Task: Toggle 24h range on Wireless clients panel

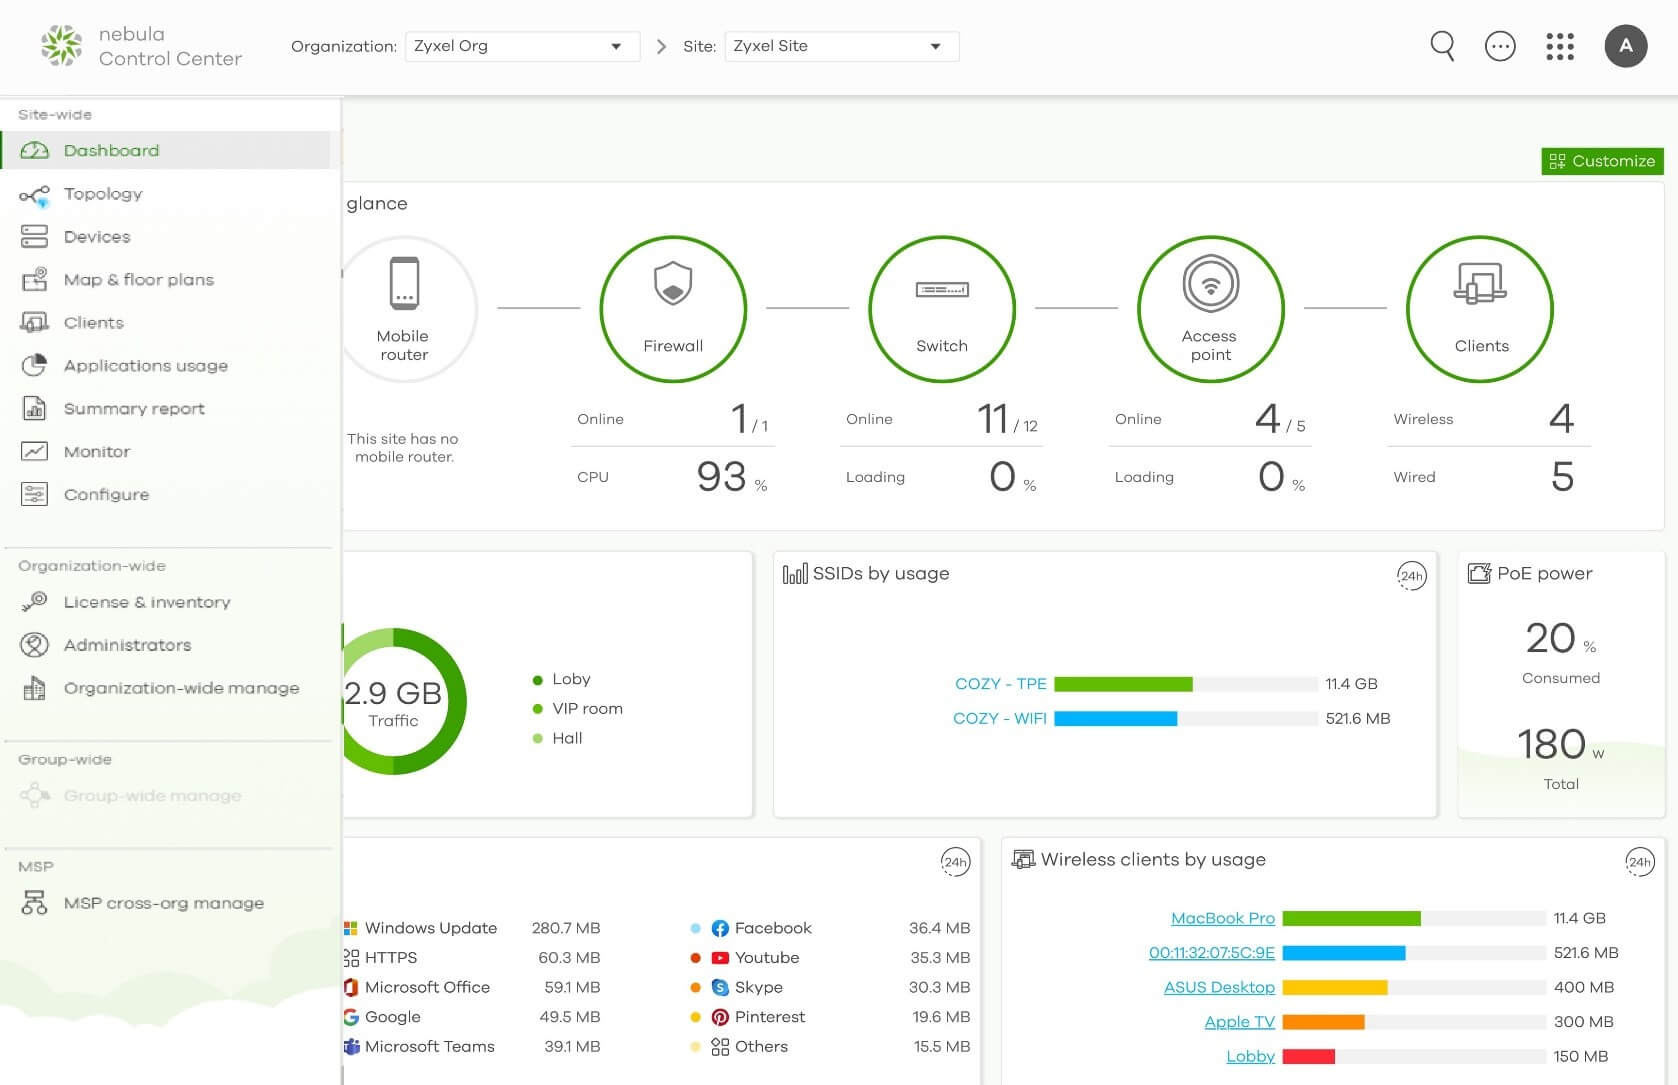Action: 1639,861
